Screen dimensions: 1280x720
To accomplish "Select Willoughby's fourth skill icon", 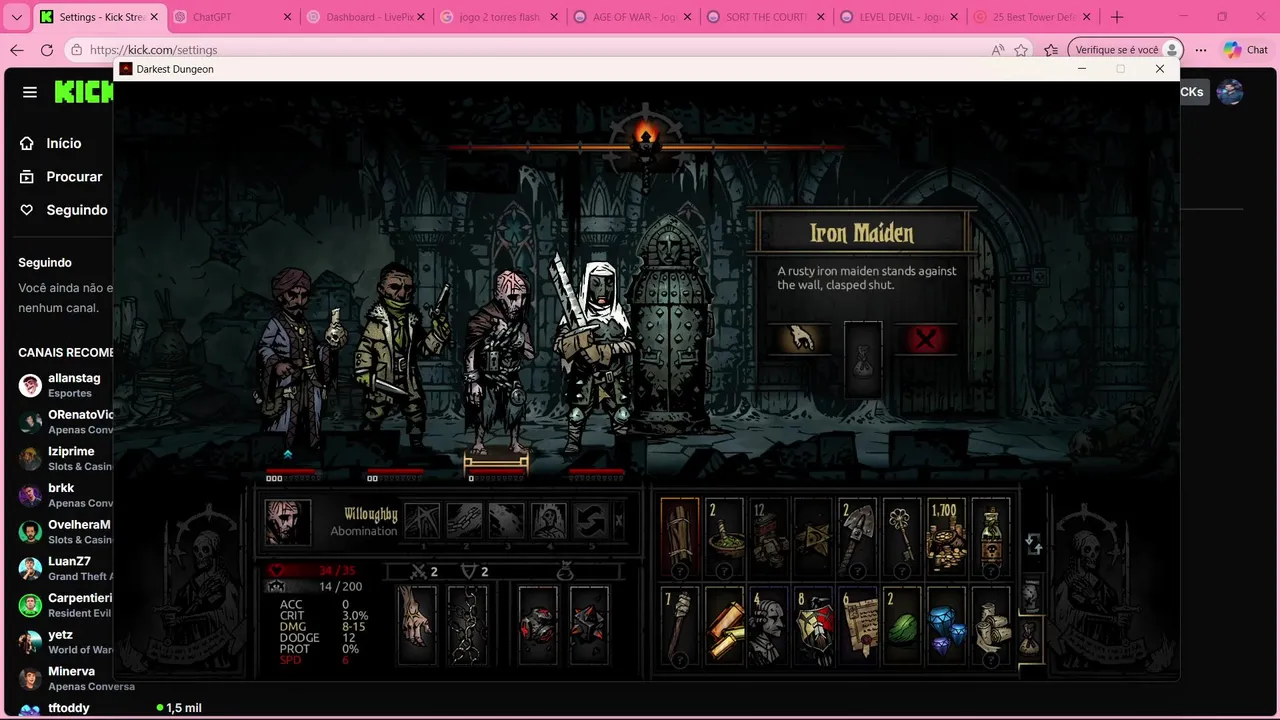I will [x=549, y=521].
